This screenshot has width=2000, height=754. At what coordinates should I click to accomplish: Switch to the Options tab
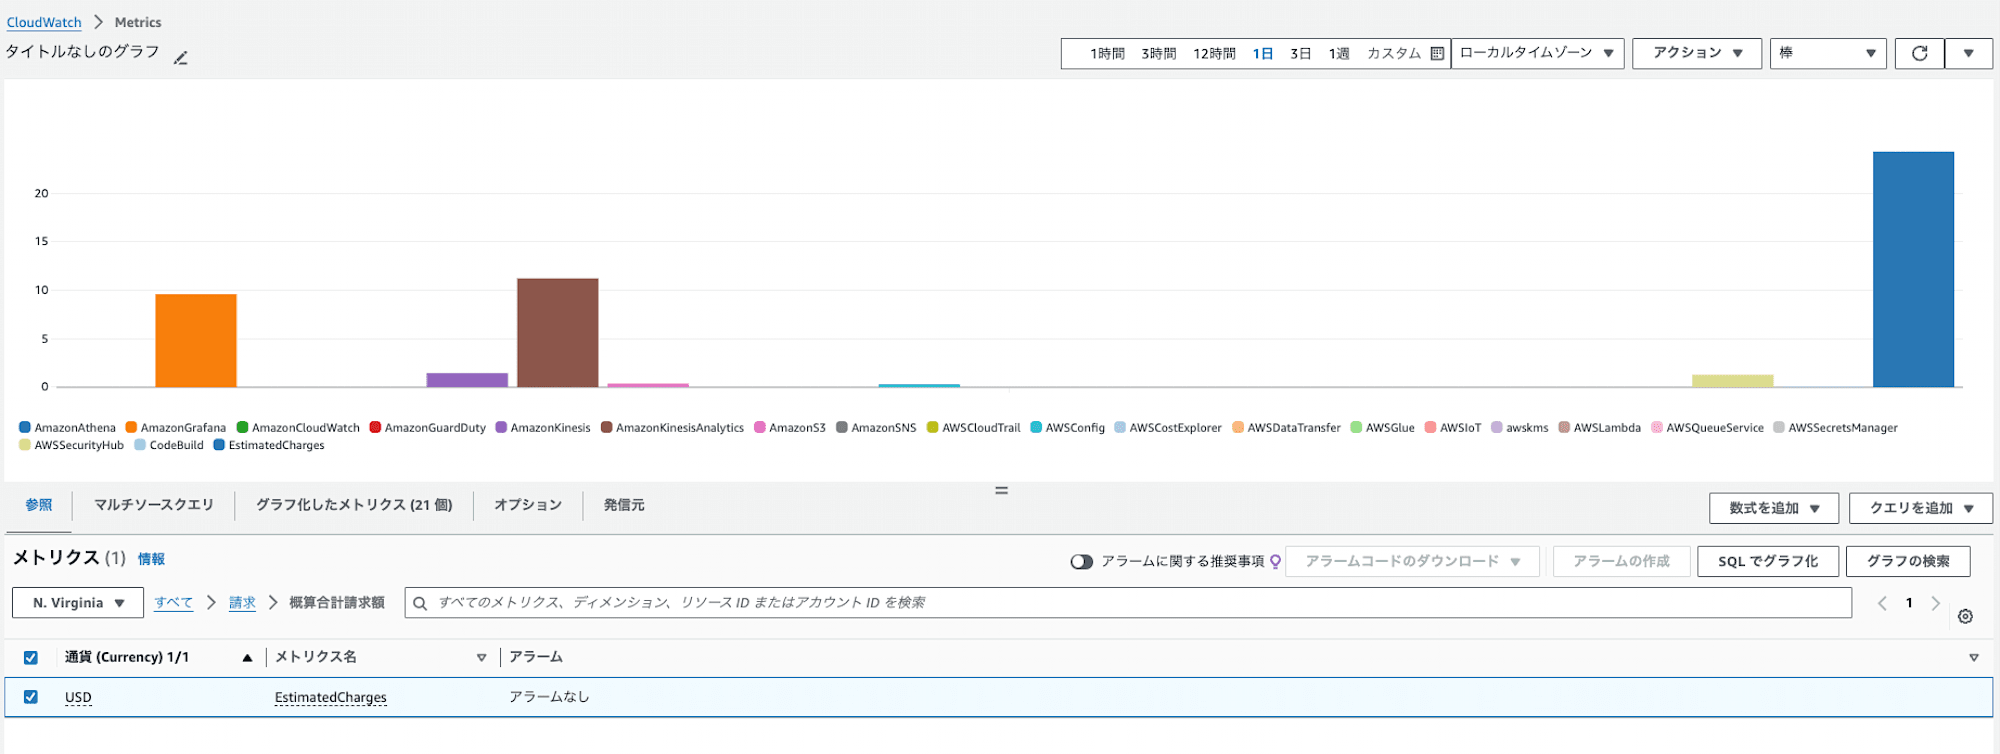[528, 505]
